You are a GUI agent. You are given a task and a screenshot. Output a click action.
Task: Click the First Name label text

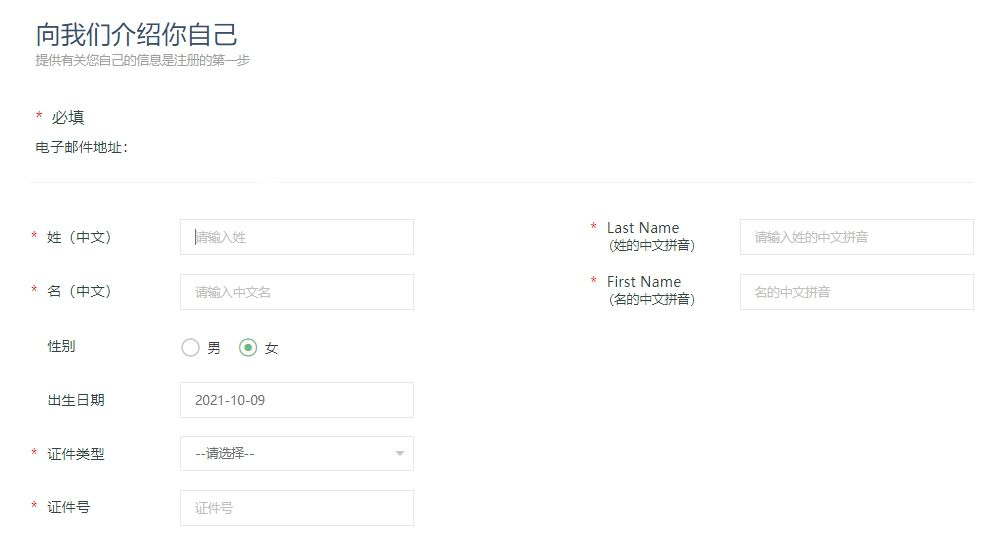pos(643,282)
